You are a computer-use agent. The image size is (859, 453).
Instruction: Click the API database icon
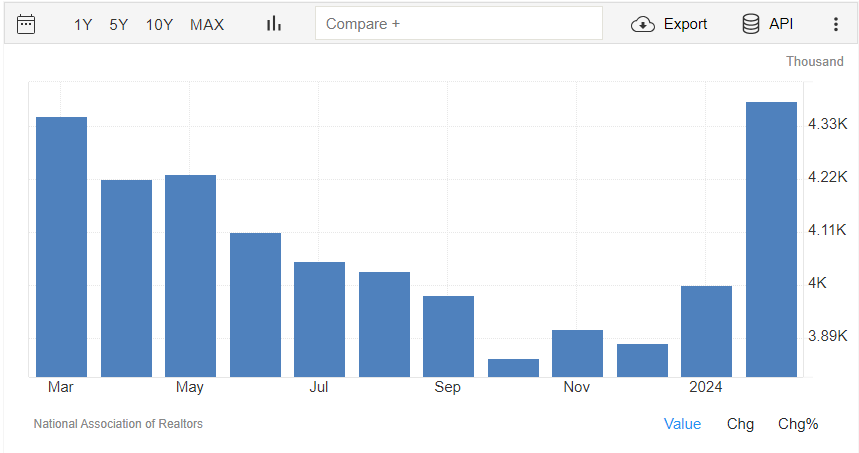click(x=751, y=24)
